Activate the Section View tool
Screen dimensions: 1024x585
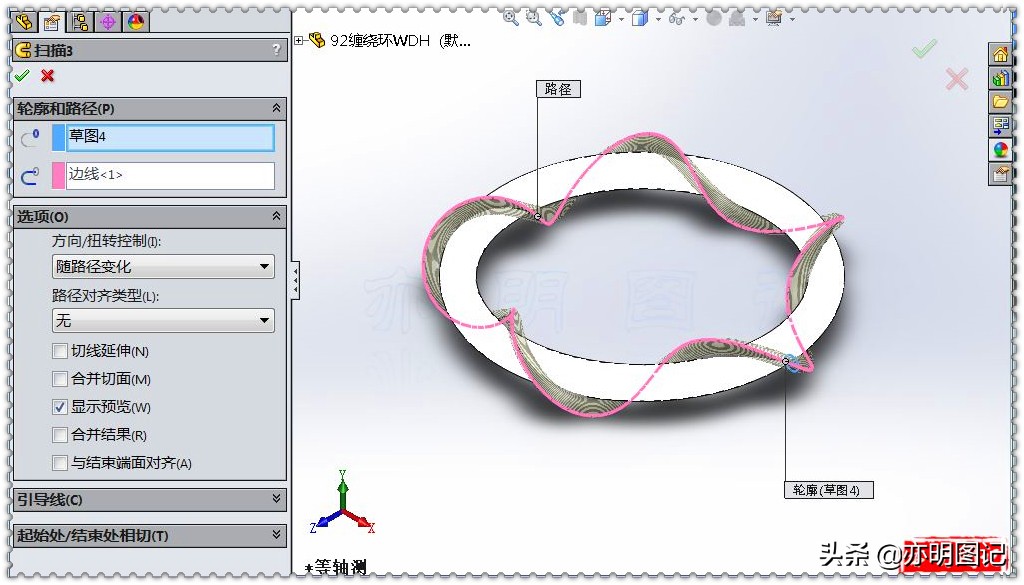tap(558, 17)
